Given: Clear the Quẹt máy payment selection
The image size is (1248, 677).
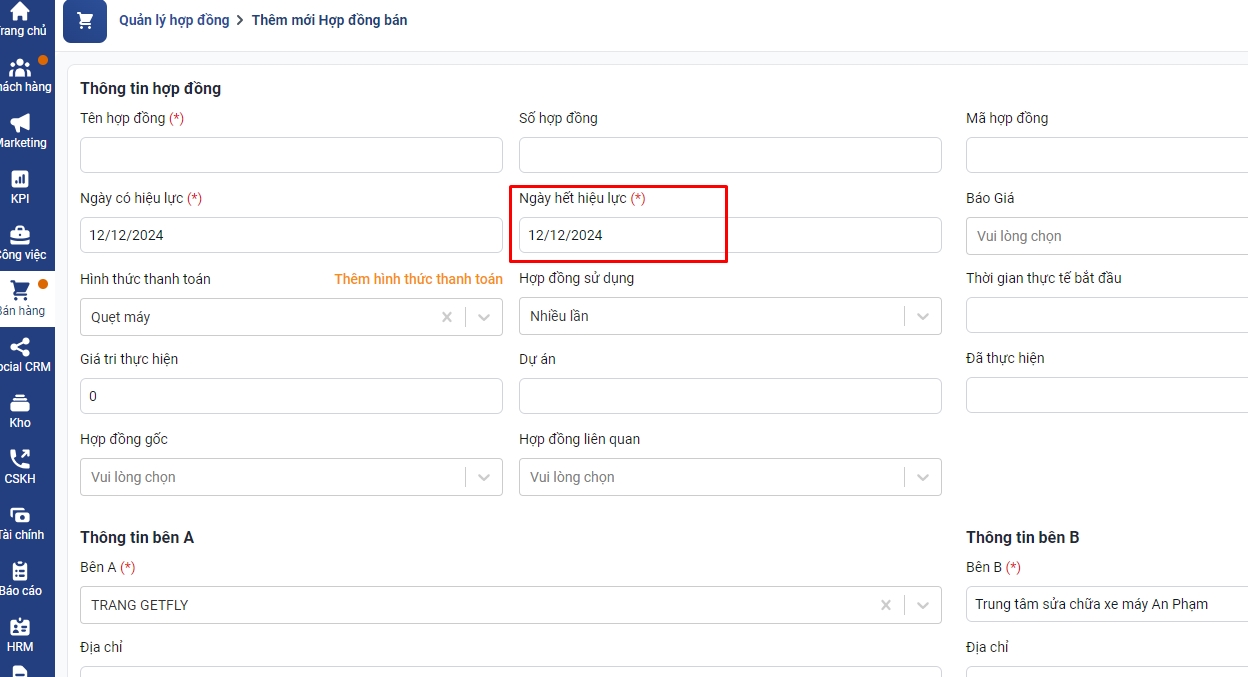Looking at the screenshot, I should (447, 317).
